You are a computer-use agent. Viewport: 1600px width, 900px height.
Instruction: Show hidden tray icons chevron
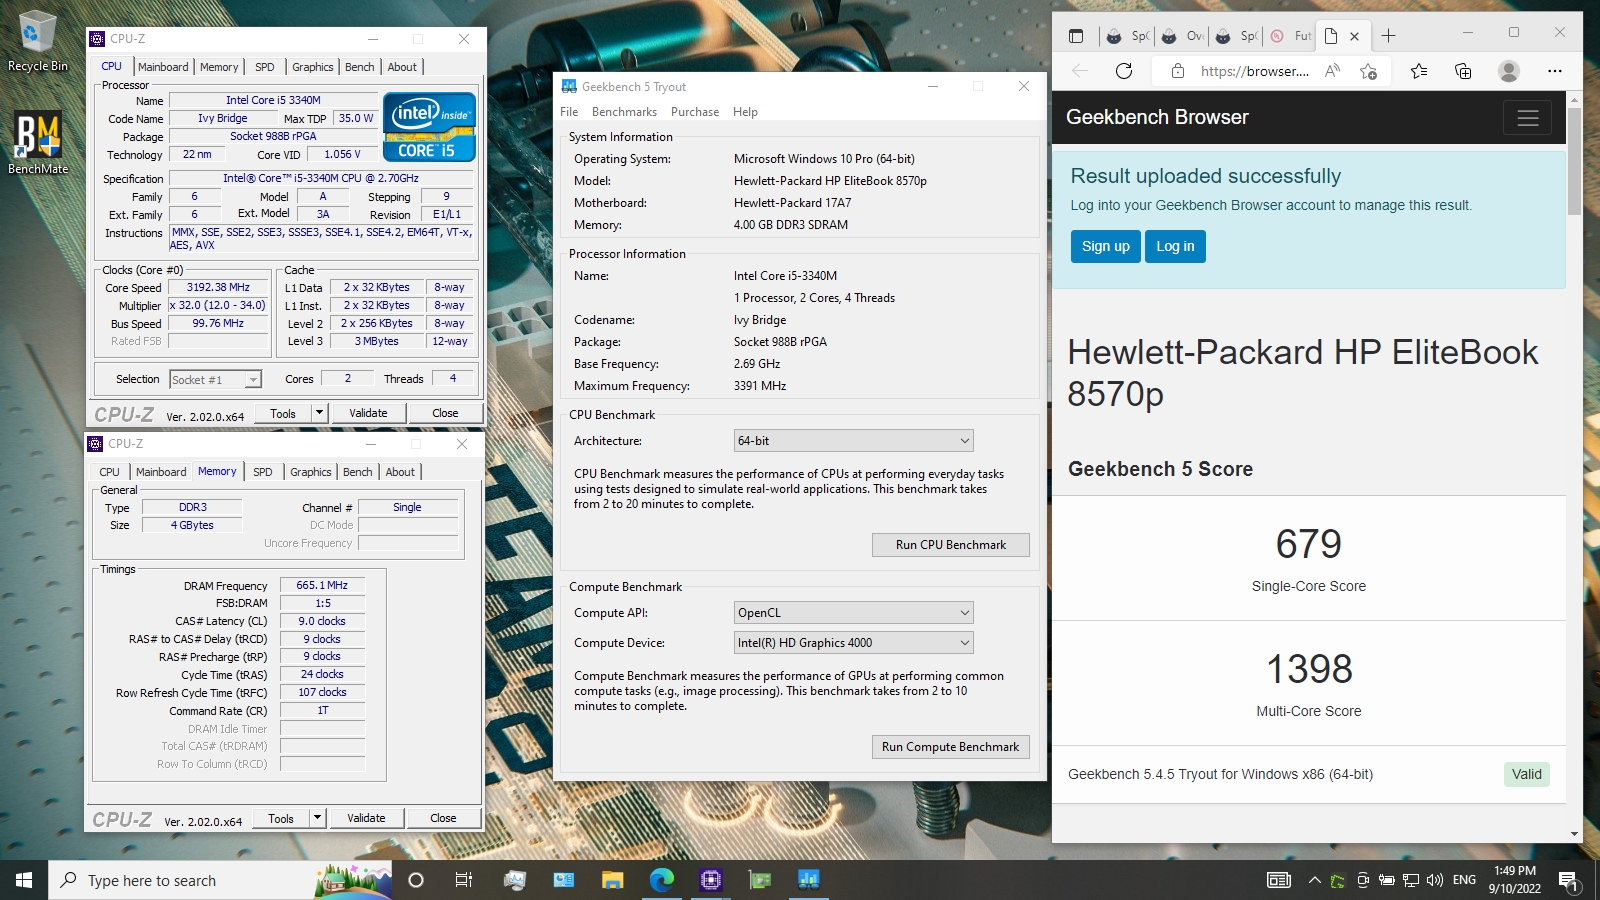(1314, 880)
